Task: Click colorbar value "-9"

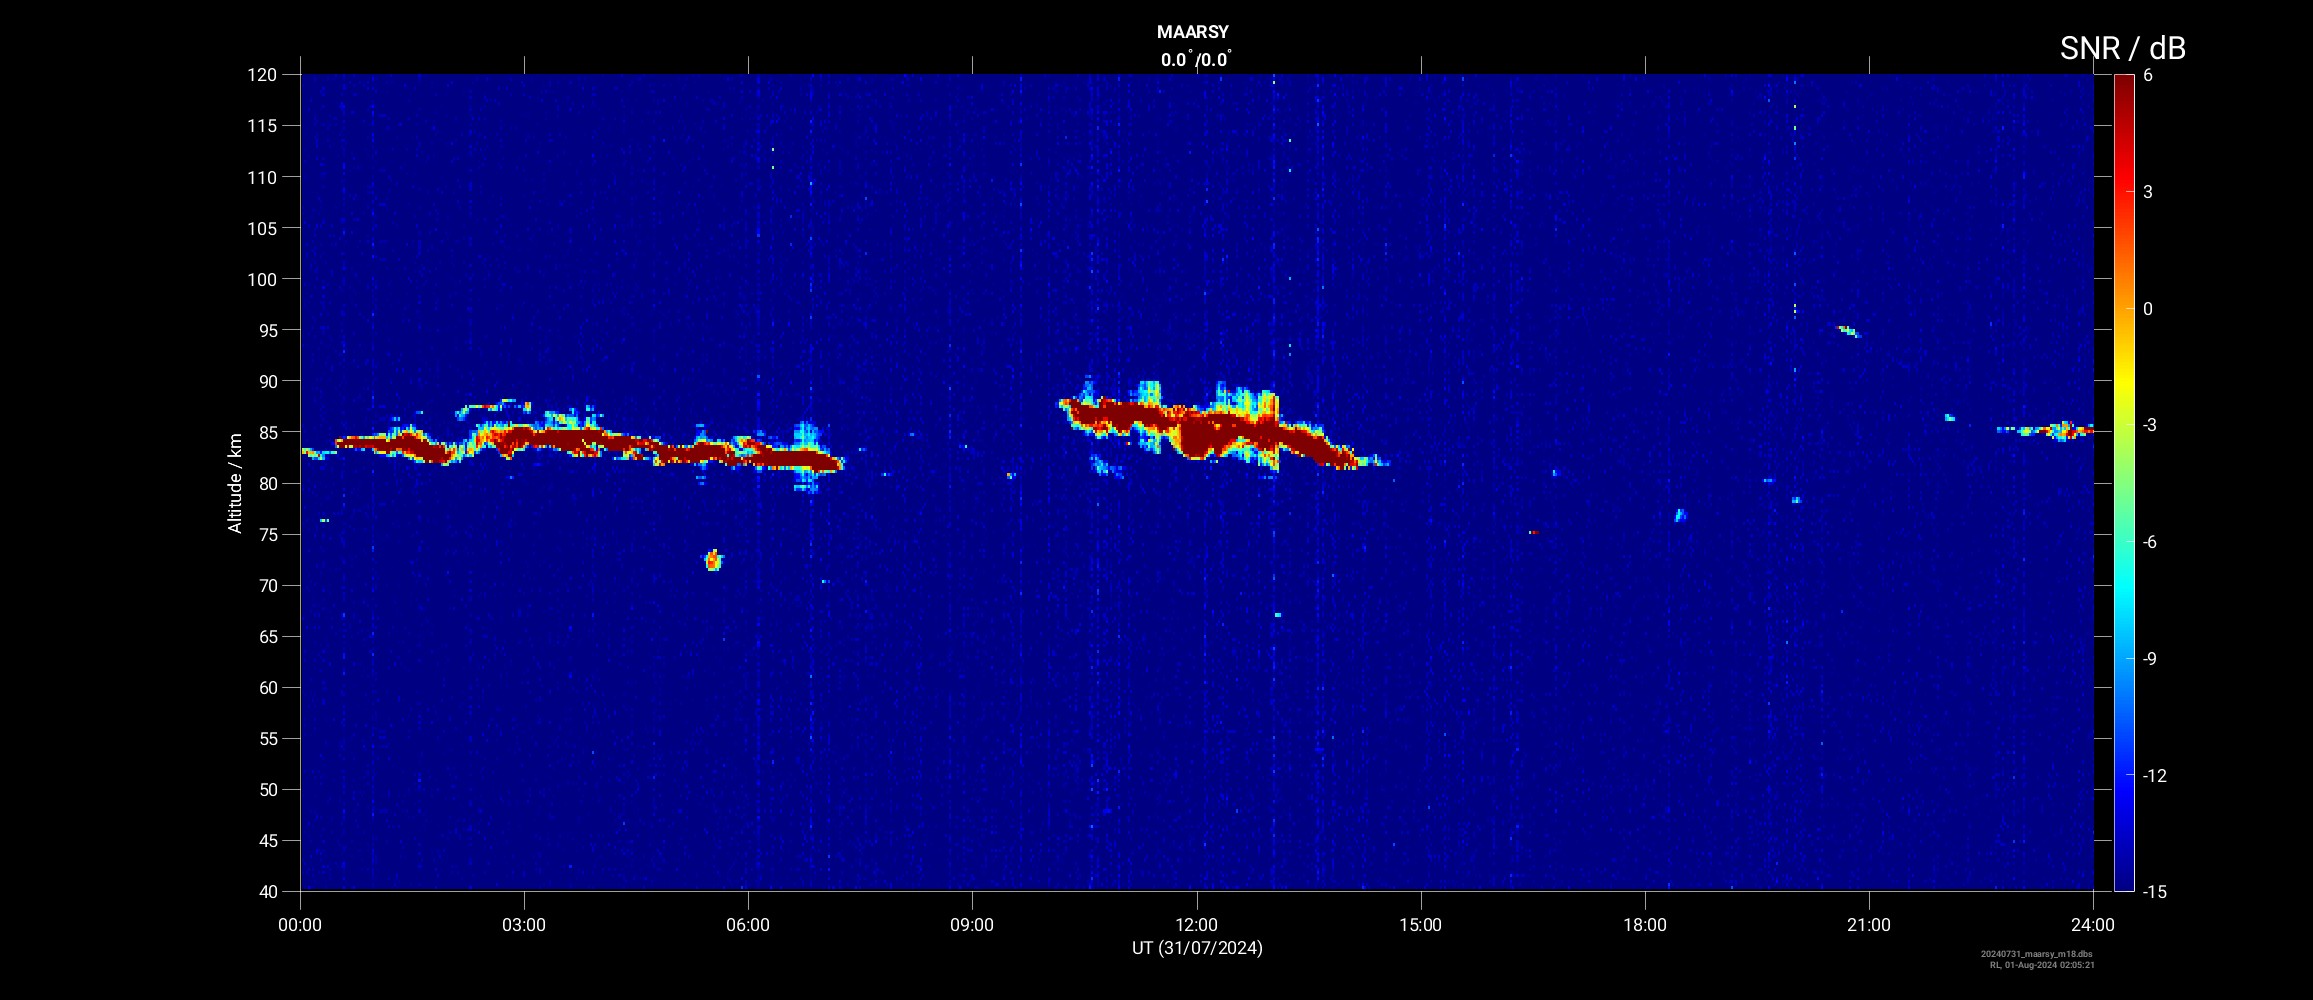Action: click(x=2150, y=659)
